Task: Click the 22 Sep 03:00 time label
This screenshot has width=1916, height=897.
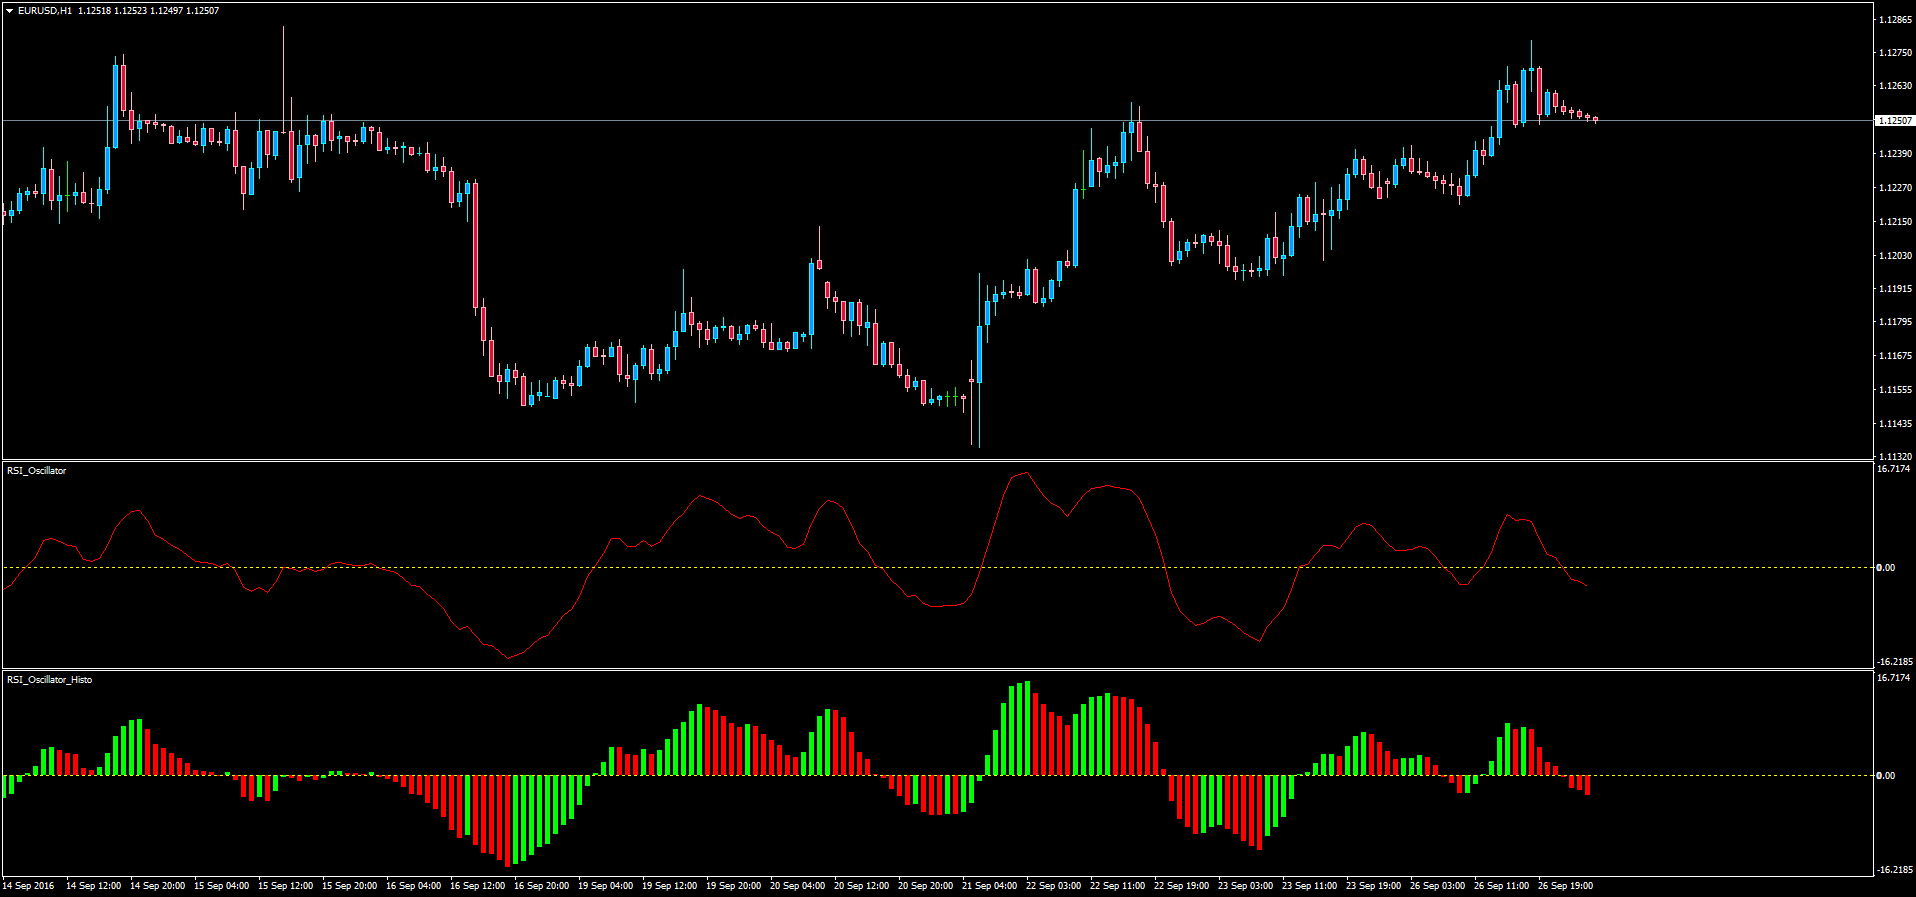Action: tap(1053, 885)
